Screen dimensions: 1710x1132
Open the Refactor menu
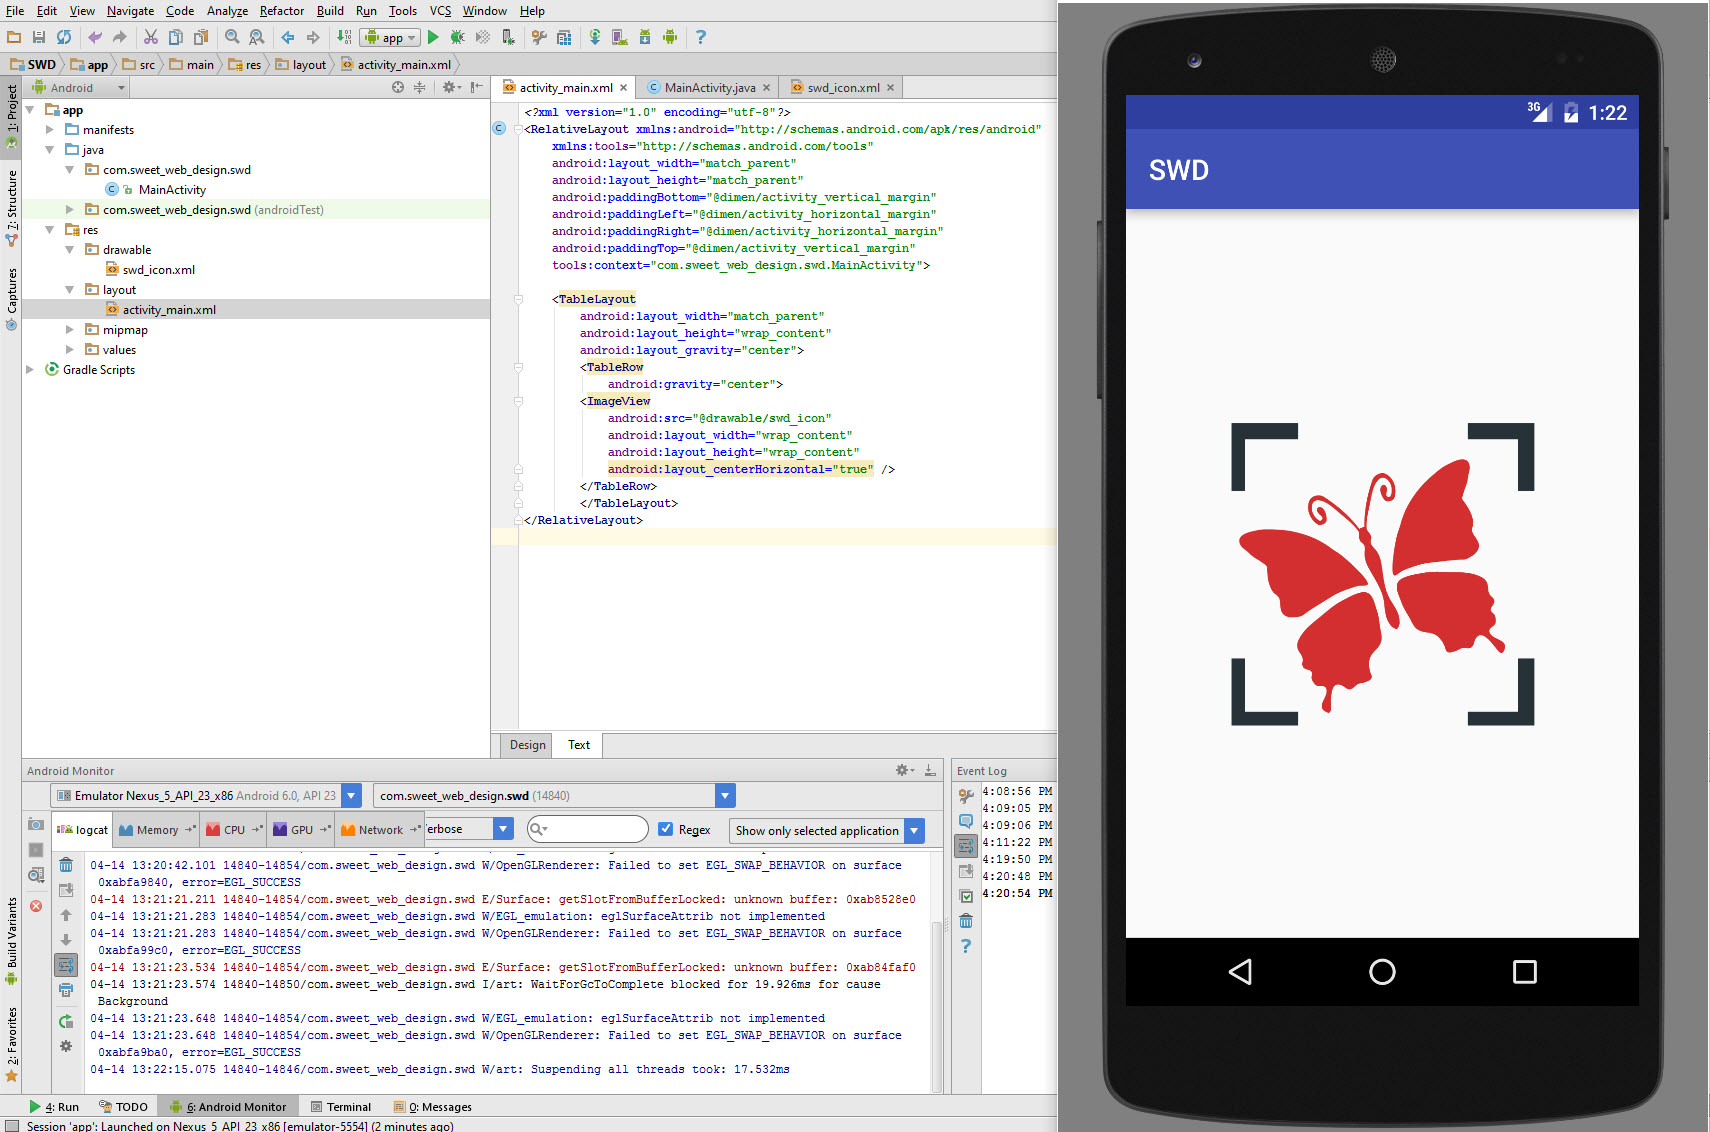(281, 11)
